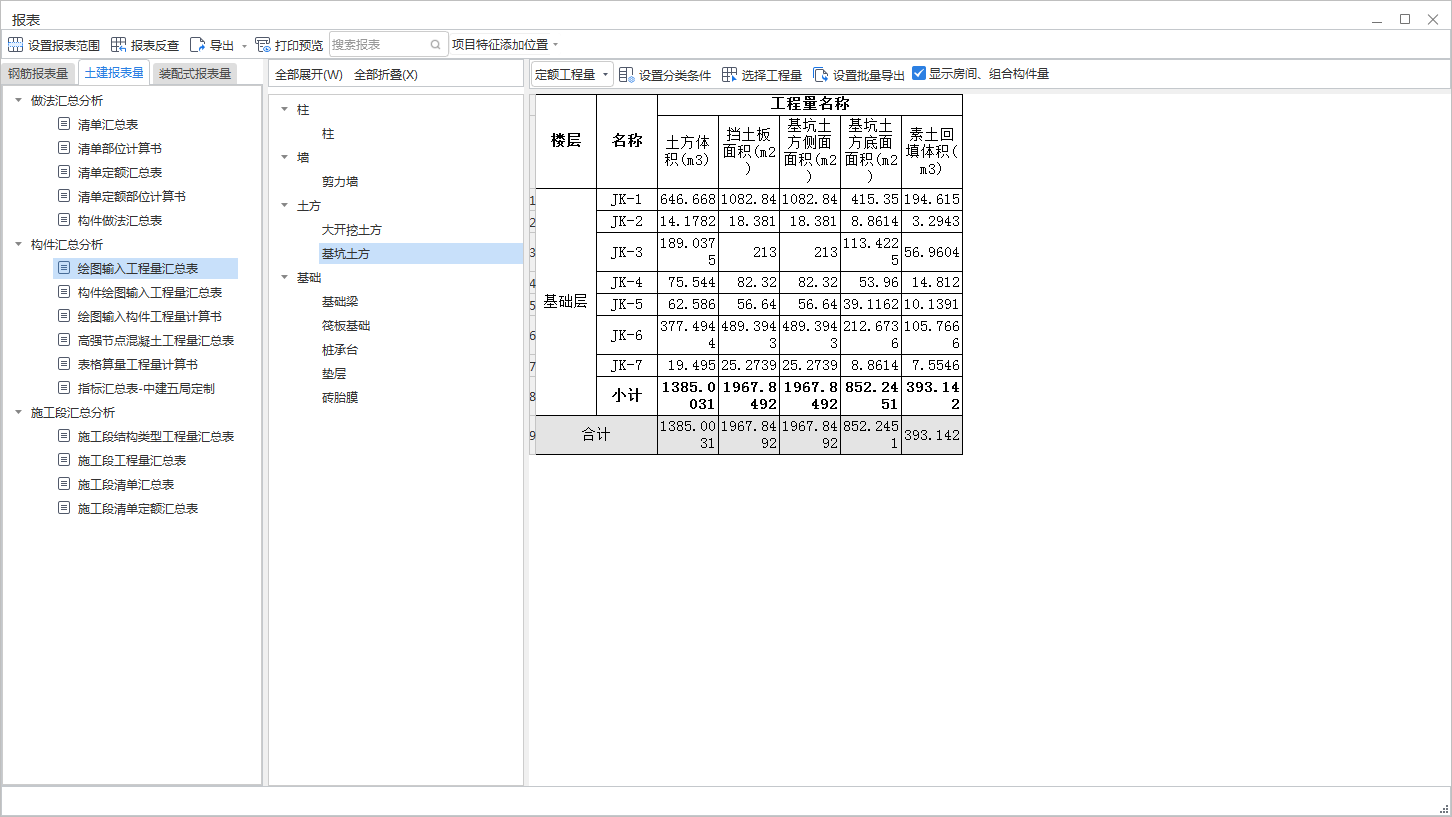The height and width of the screenshot is (817, 1452).
Task: Collapse the 做法汇总分析 group
Action: click(18, 100)
